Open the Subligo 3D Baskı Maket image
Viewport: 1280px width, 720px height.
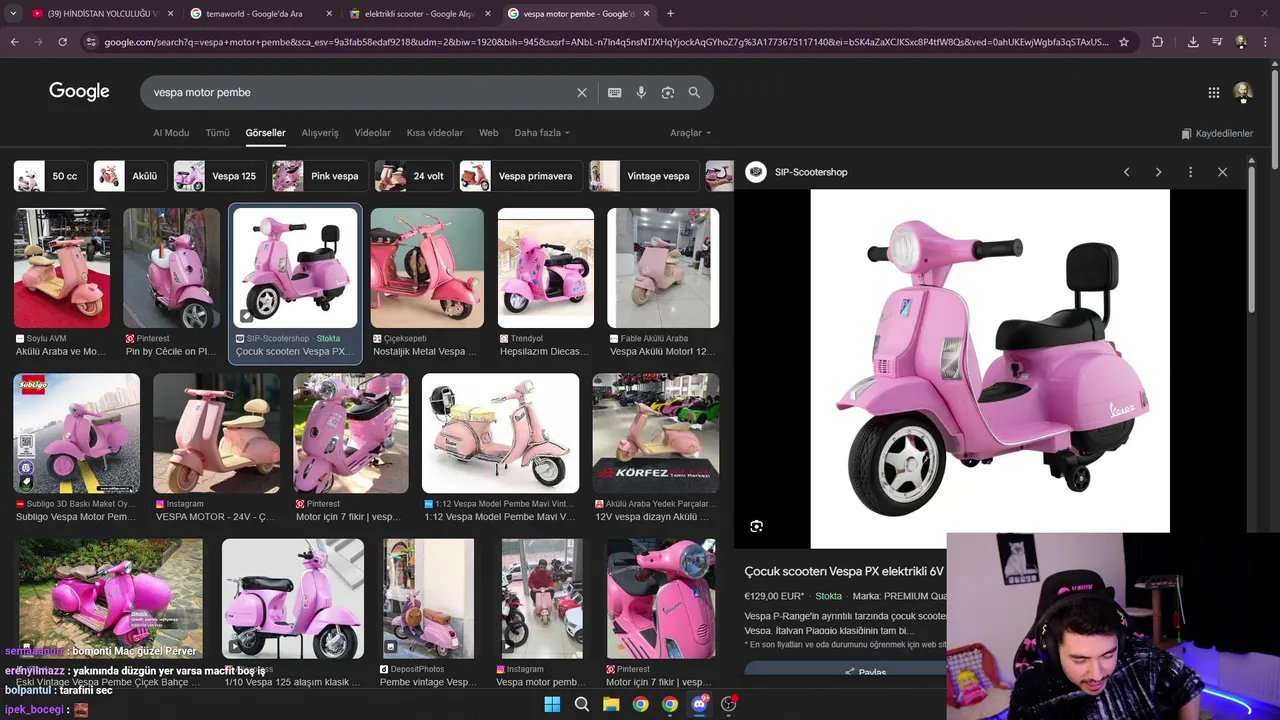coord(76,433)
